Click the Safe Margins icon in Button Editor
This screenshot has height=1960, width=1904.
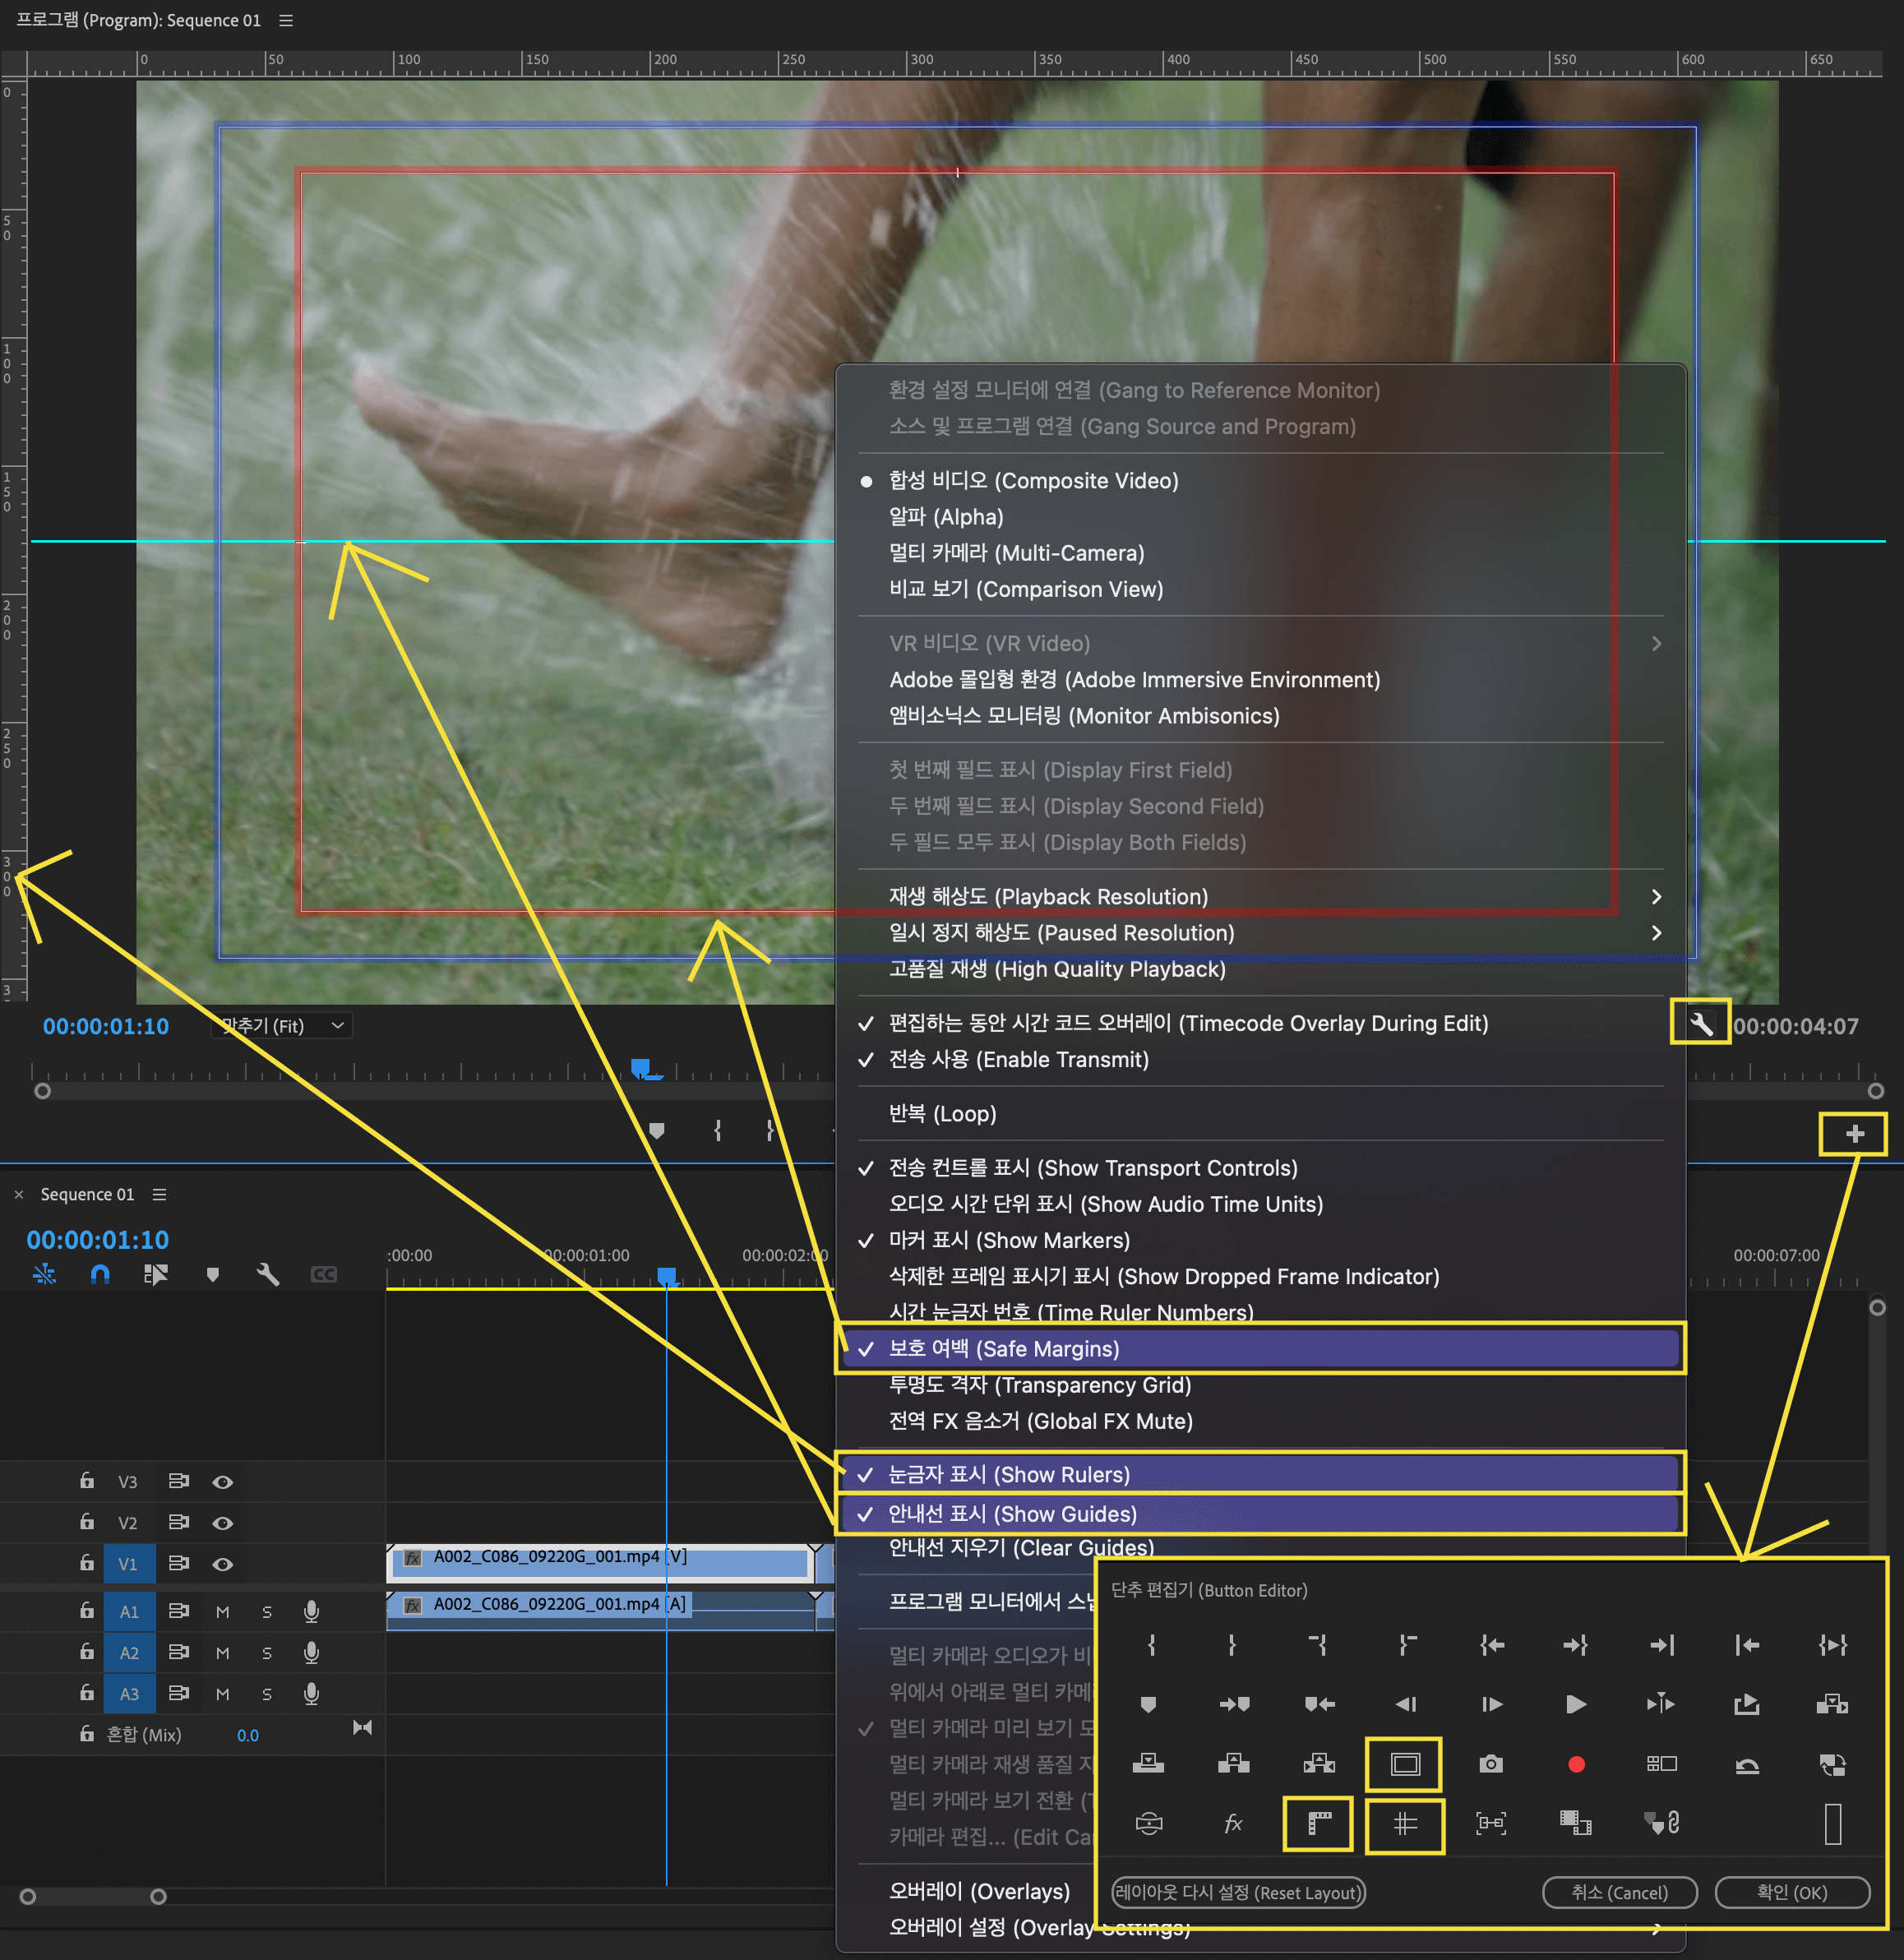[1404, 1764]
